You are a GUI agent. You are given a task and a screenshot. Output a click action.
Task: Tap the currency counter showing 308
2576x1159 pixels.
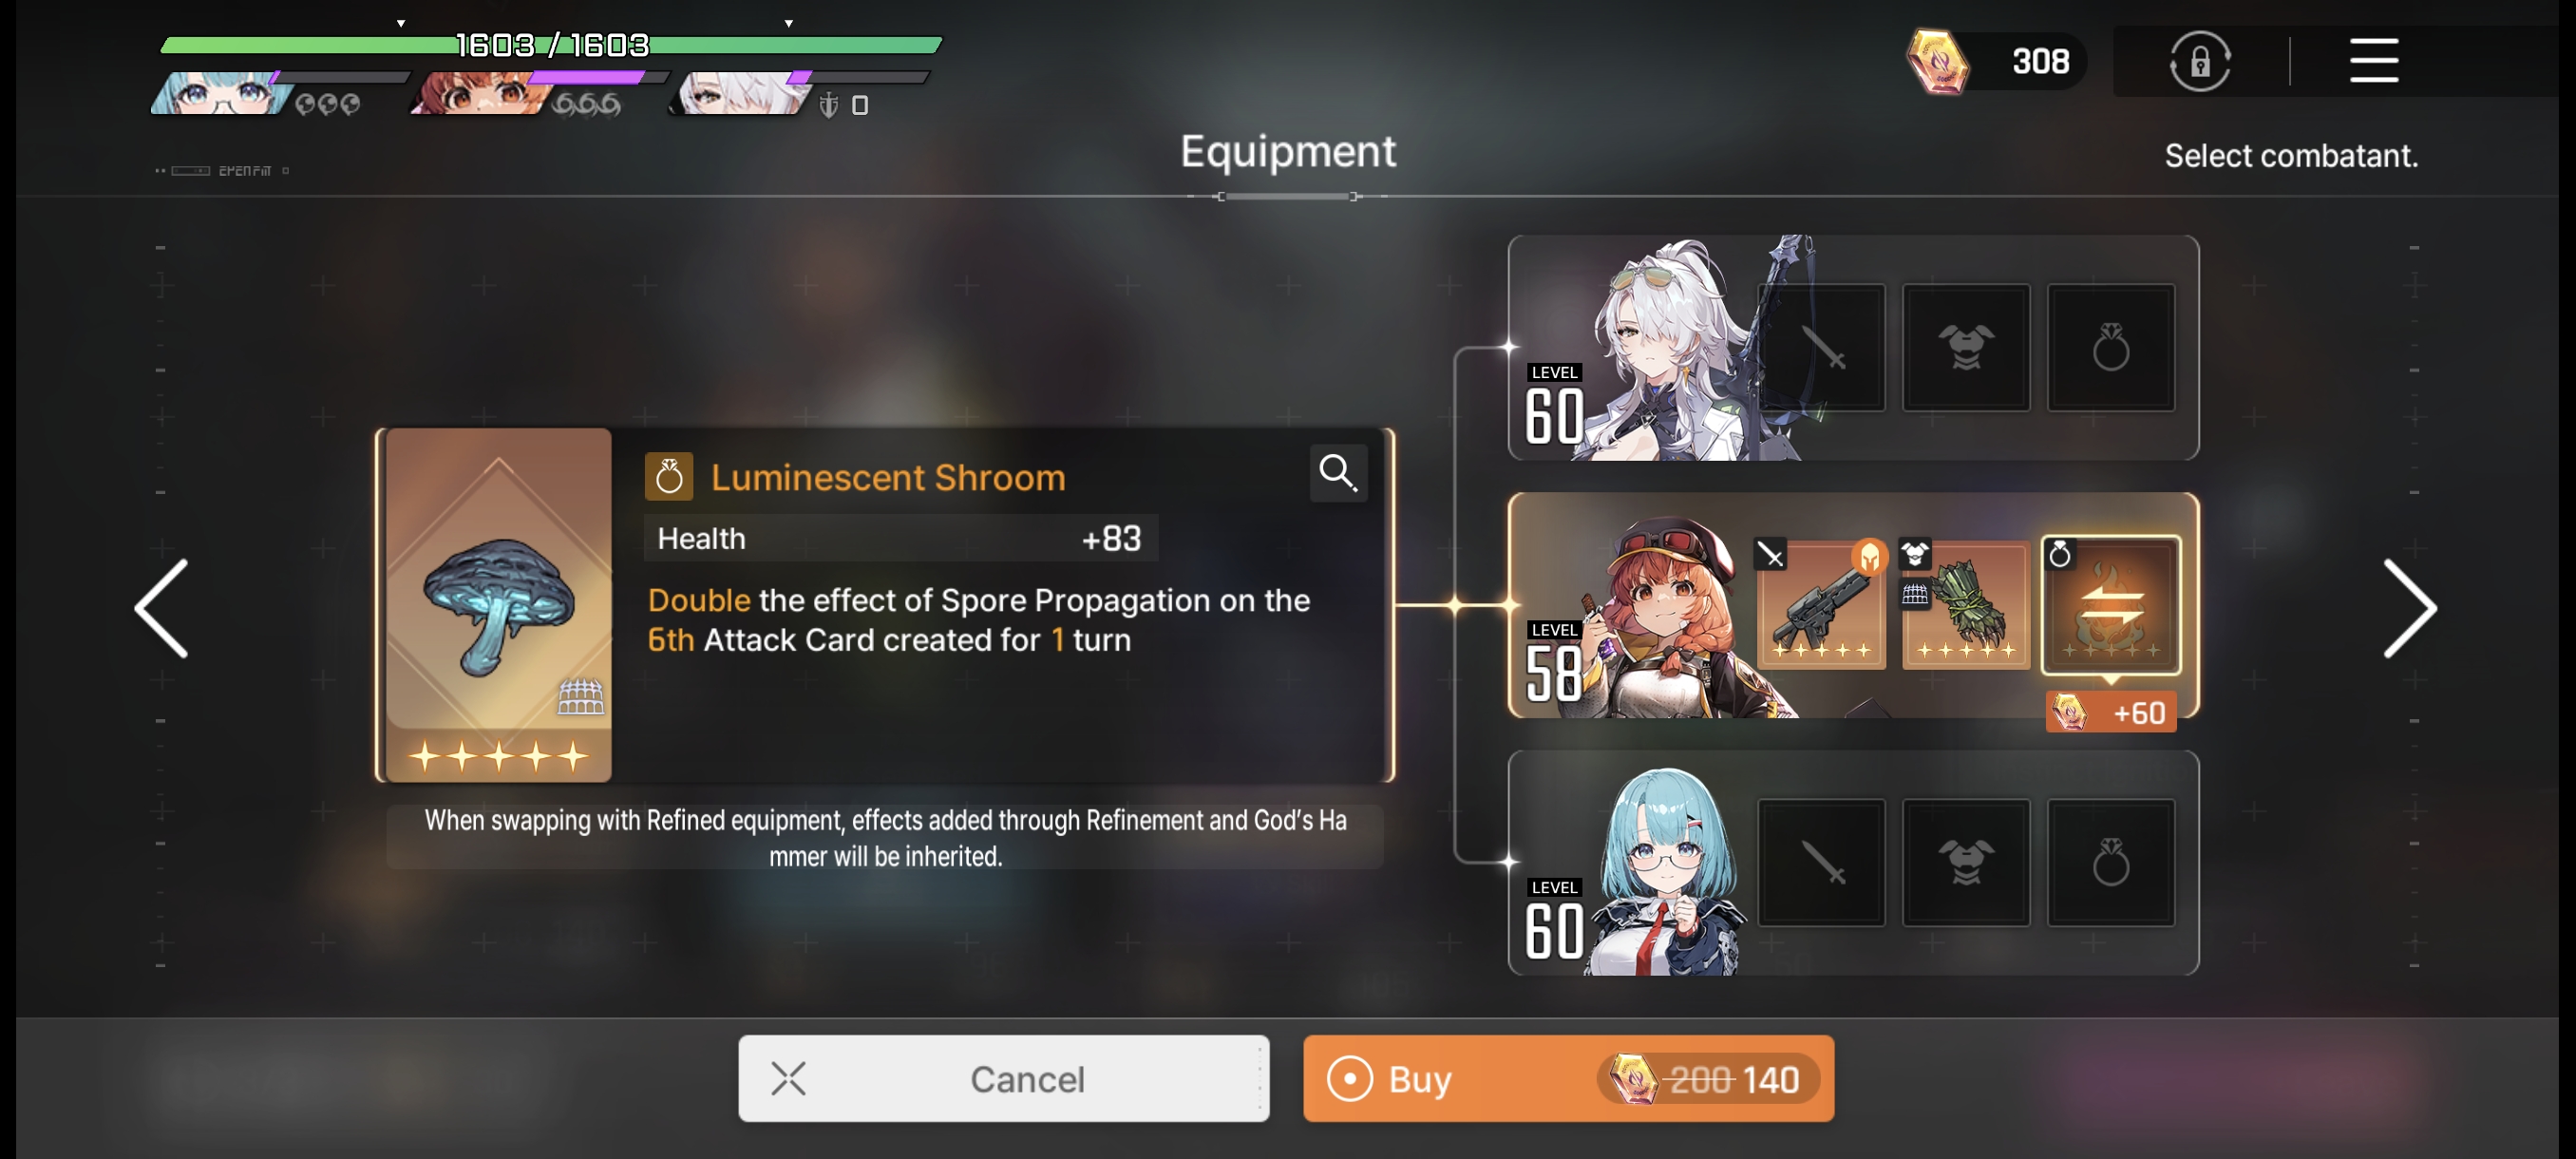click(1995, 61)
